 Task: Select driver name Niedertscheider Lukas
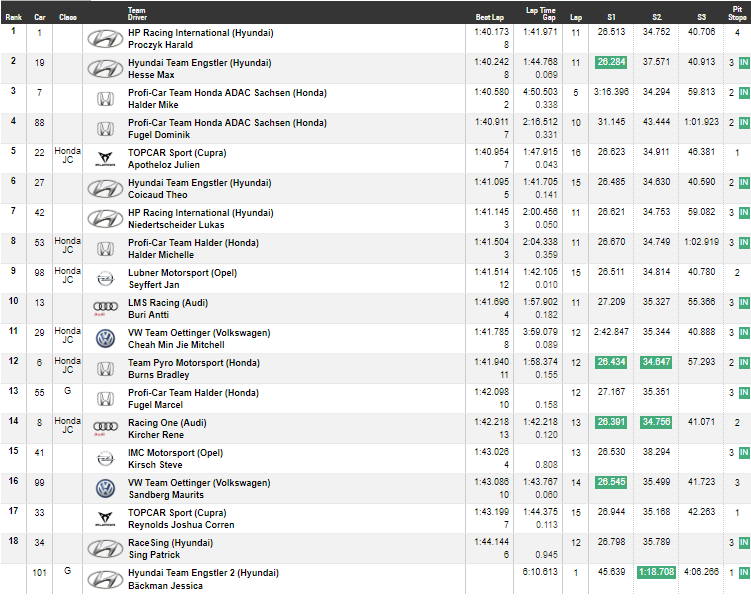(176, 225)
